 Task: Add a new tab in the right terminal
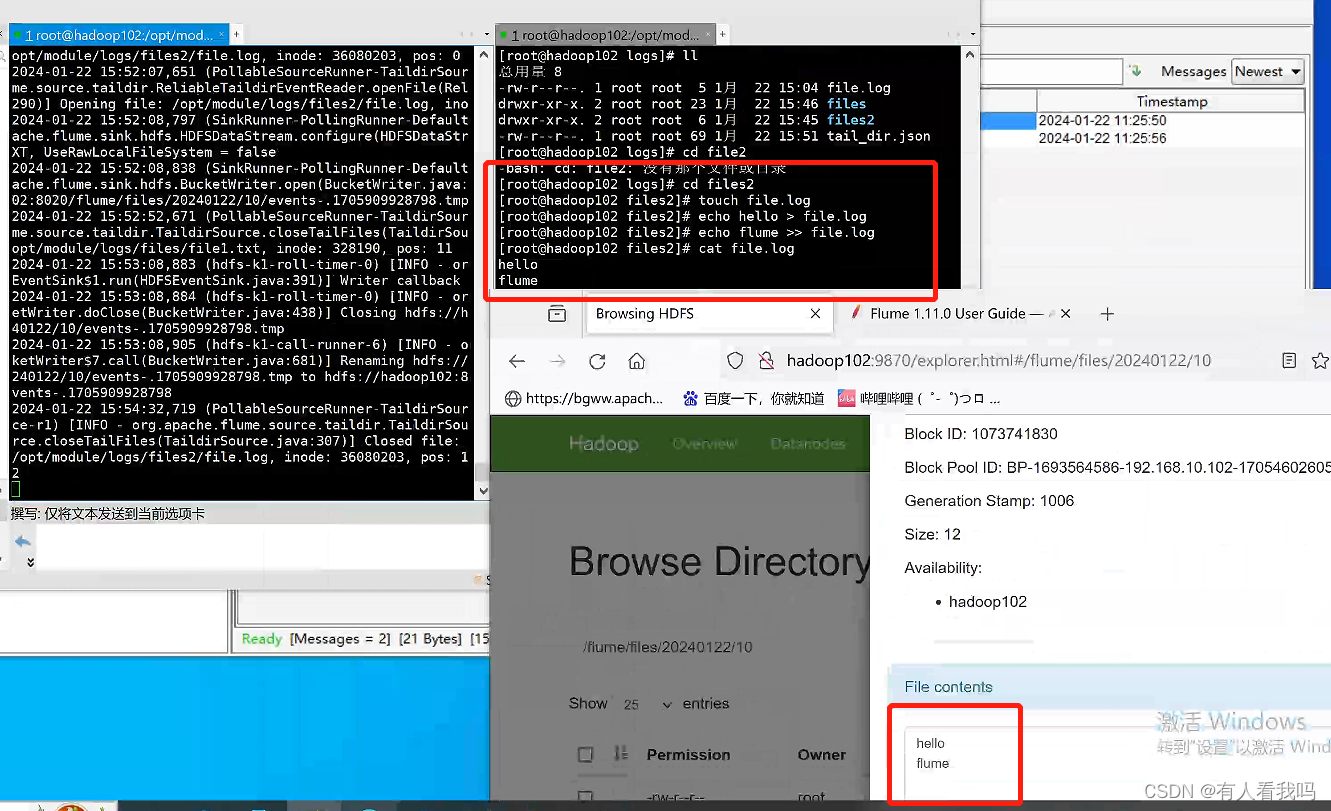(723, 34)
